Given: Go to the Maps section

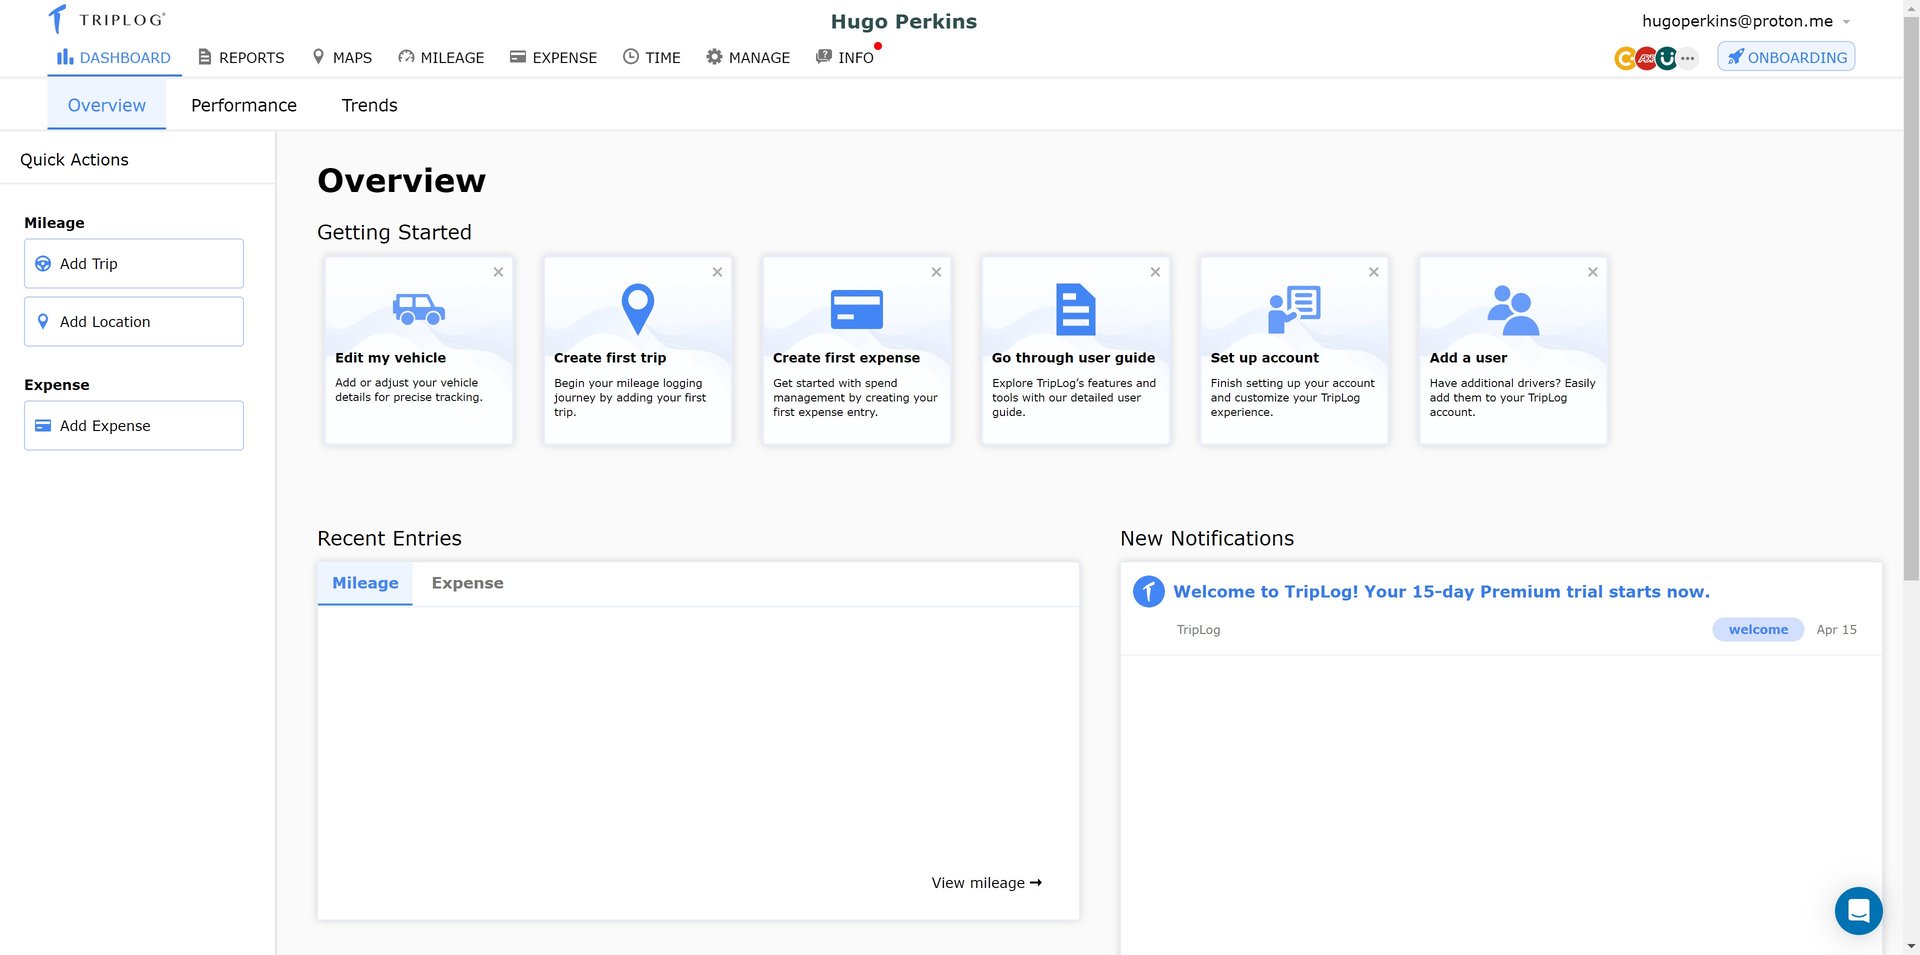Looking at the screenshot, I should 342,58.
